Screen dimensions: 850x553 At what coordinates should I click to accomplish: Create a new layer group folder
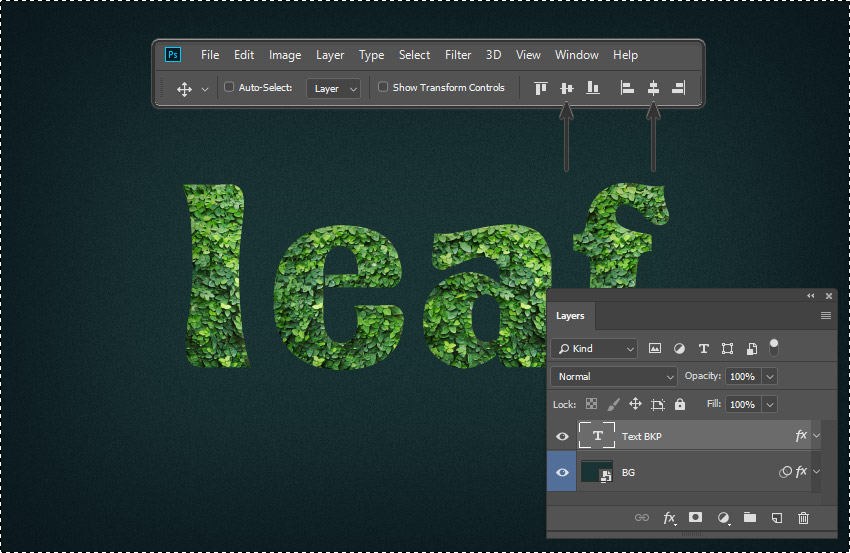749,517
